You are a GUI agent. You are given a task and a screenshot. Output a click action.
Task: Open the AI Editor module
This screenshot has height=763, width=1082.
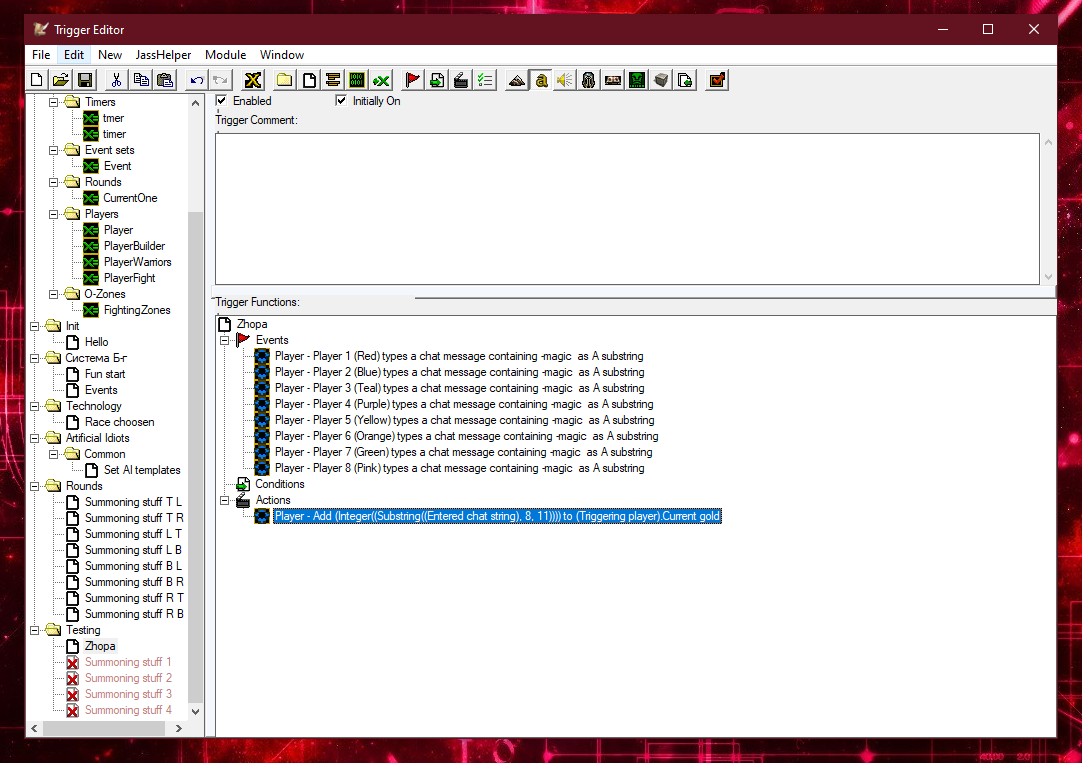(x=637, y=80)
